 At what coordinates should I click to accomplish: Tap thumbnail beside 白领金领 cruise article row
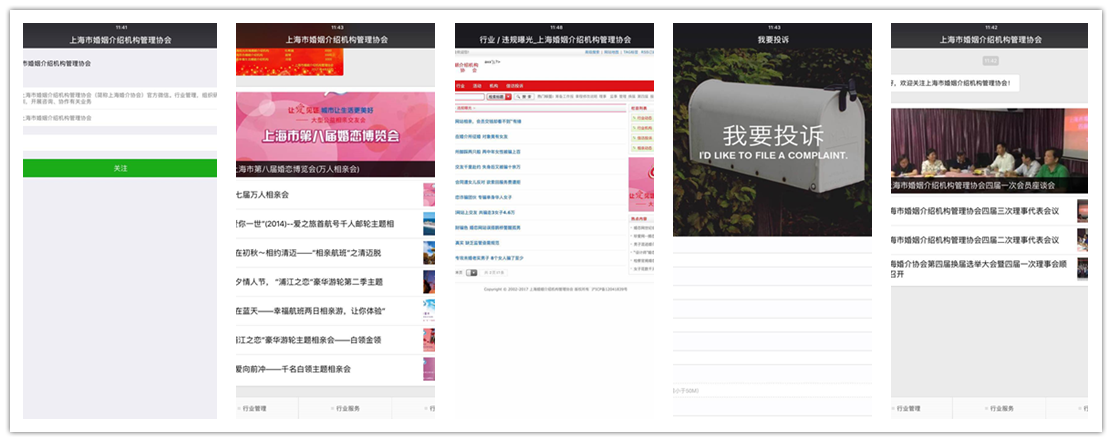pos(428,340)
